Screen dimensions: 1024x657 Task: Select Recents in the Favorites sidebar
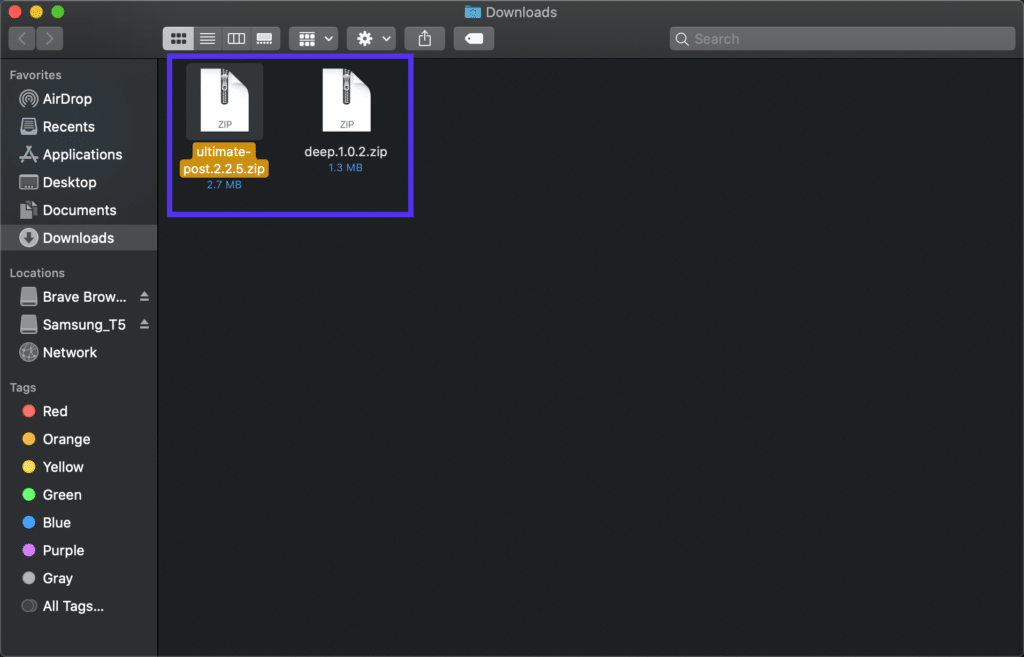pyautogui.click(x=66, y=126)
